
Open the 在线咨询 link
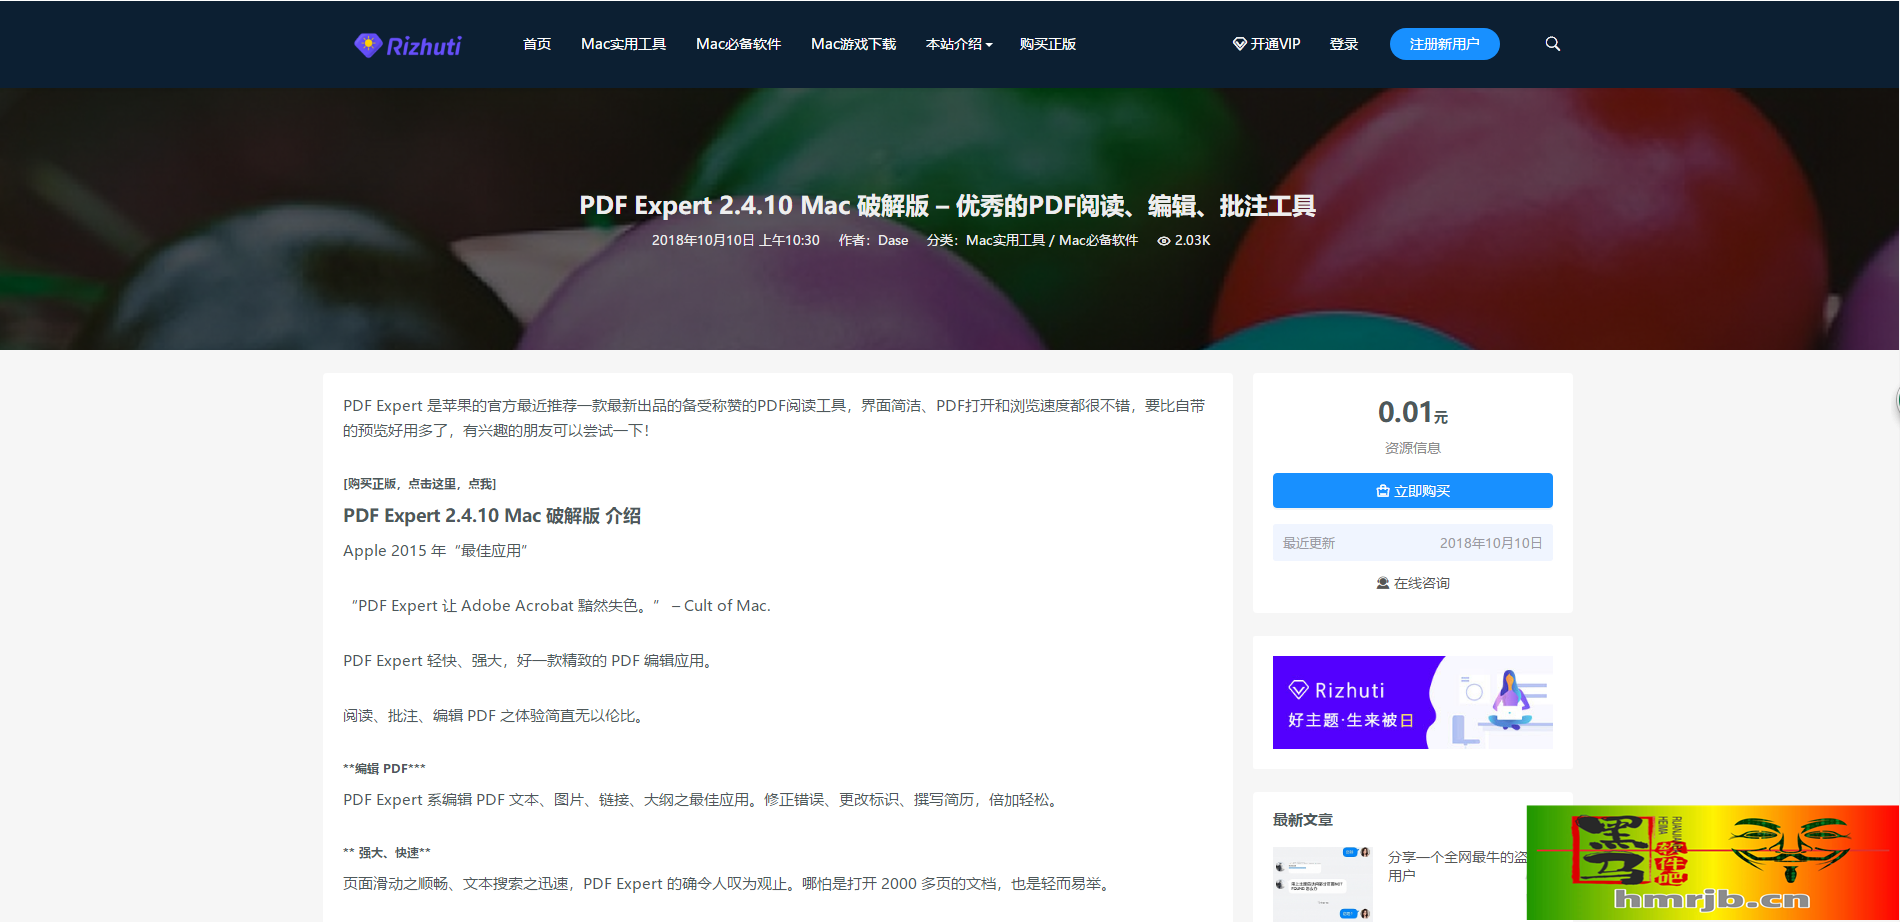pyautogui.click(x=1412, y=583)
